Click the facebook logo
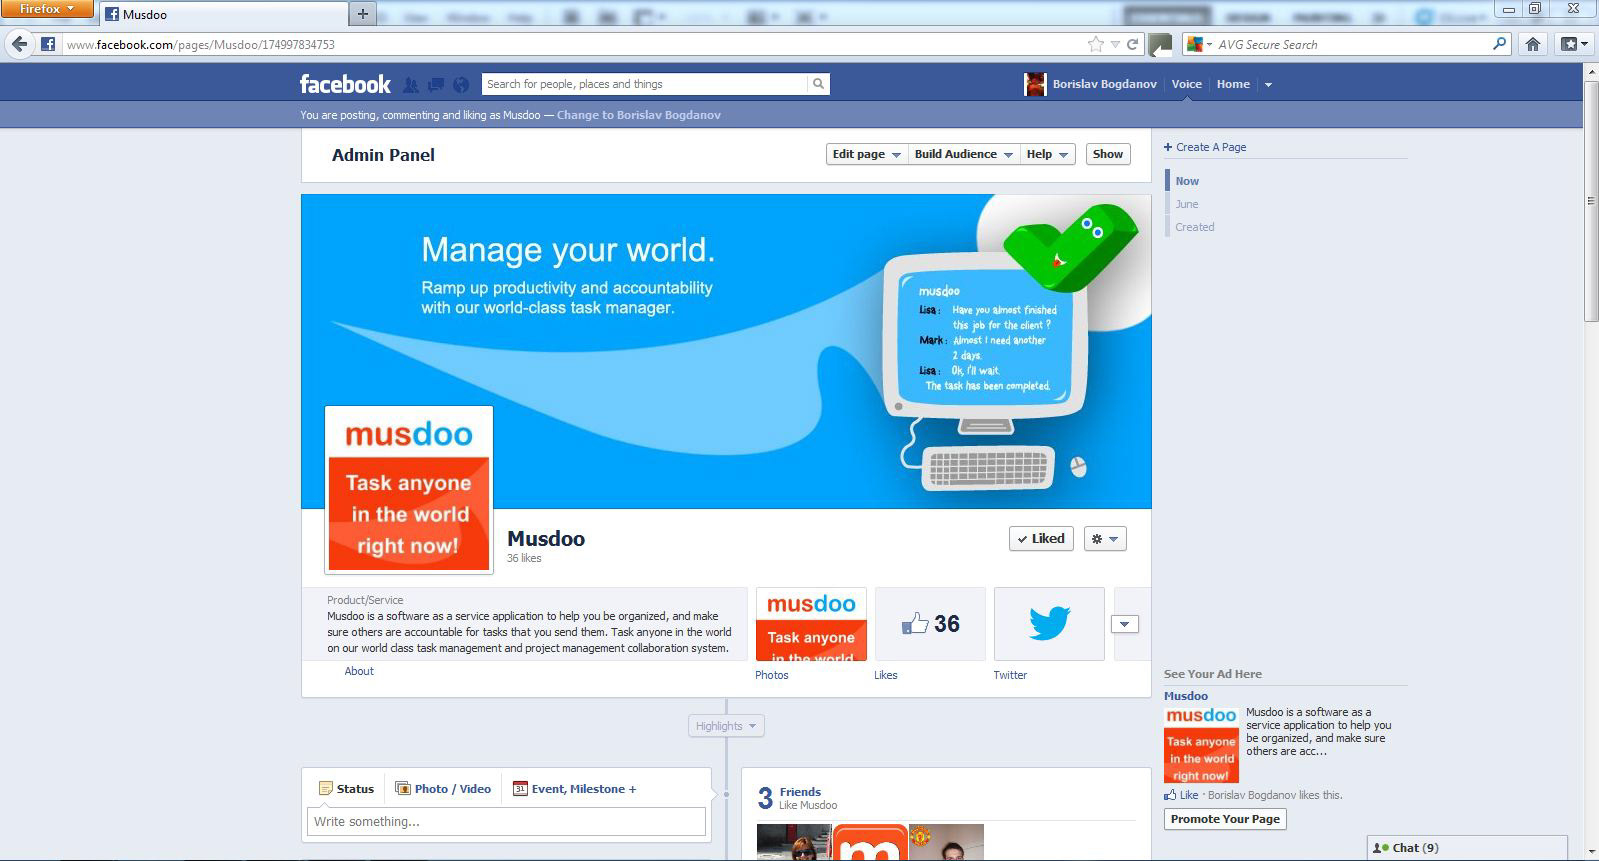 tap(345, 84)
